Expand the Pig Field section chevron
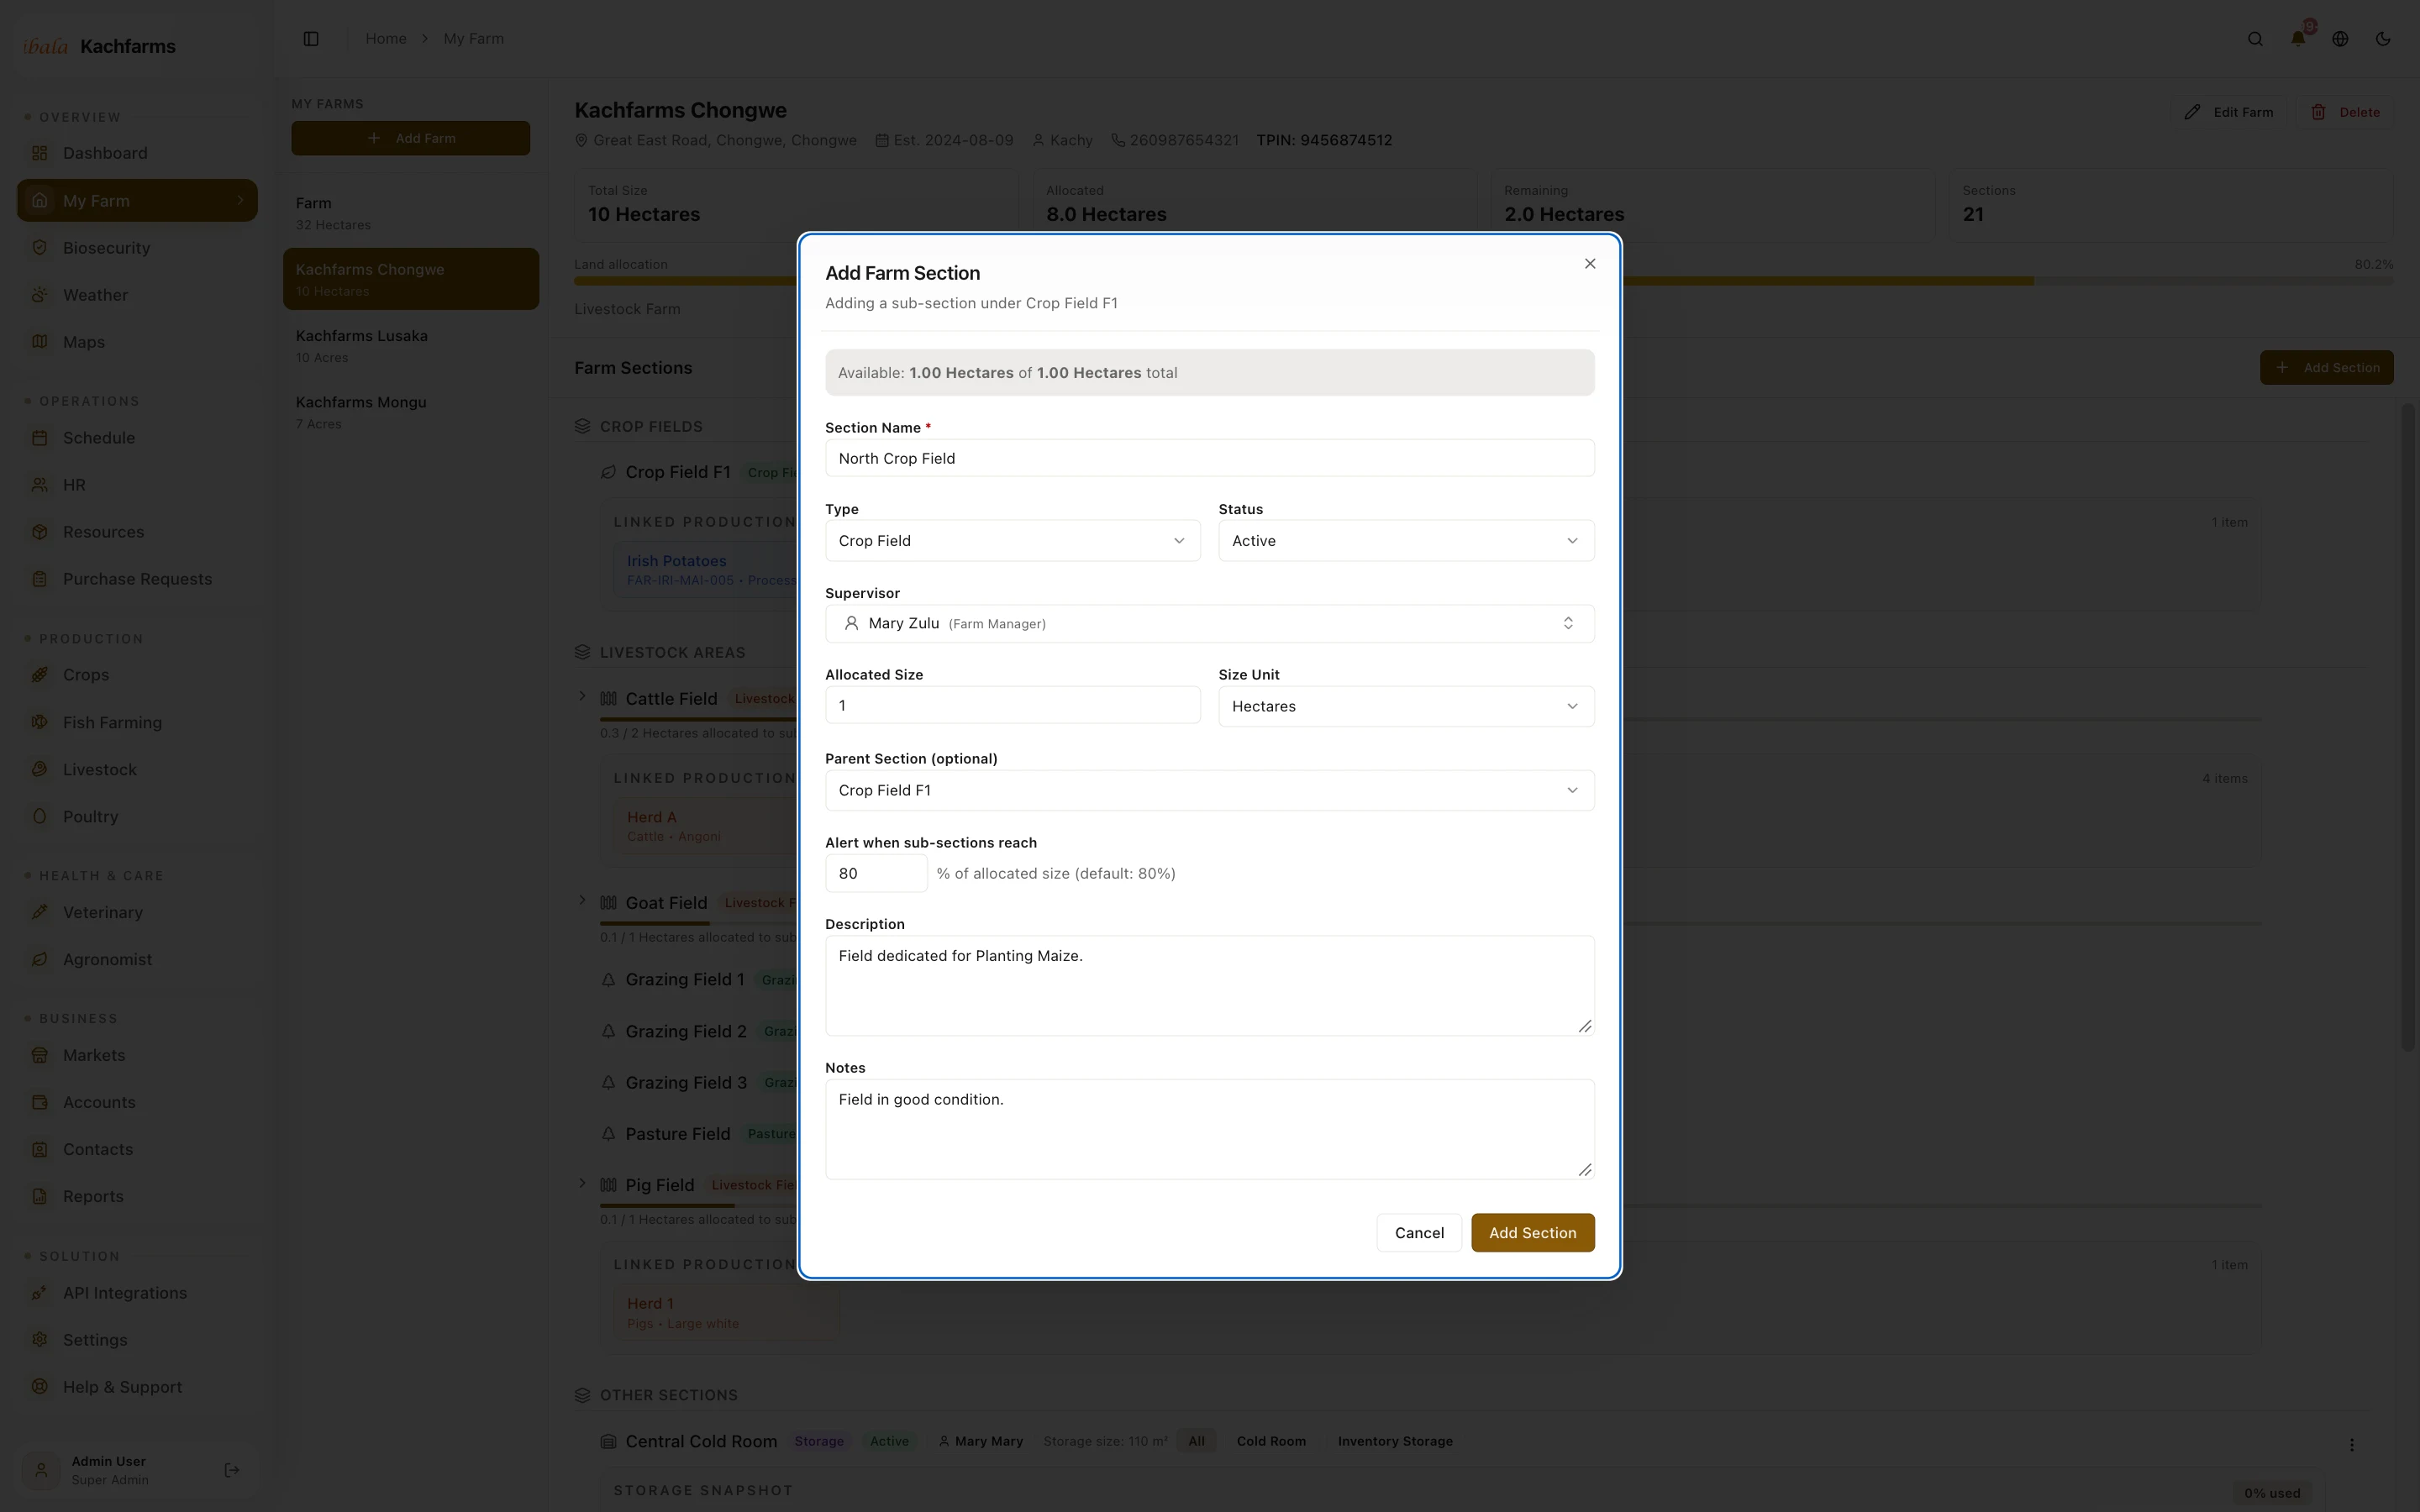The height and width of the screenshot is (1512, 2420). coord(583,1183)
